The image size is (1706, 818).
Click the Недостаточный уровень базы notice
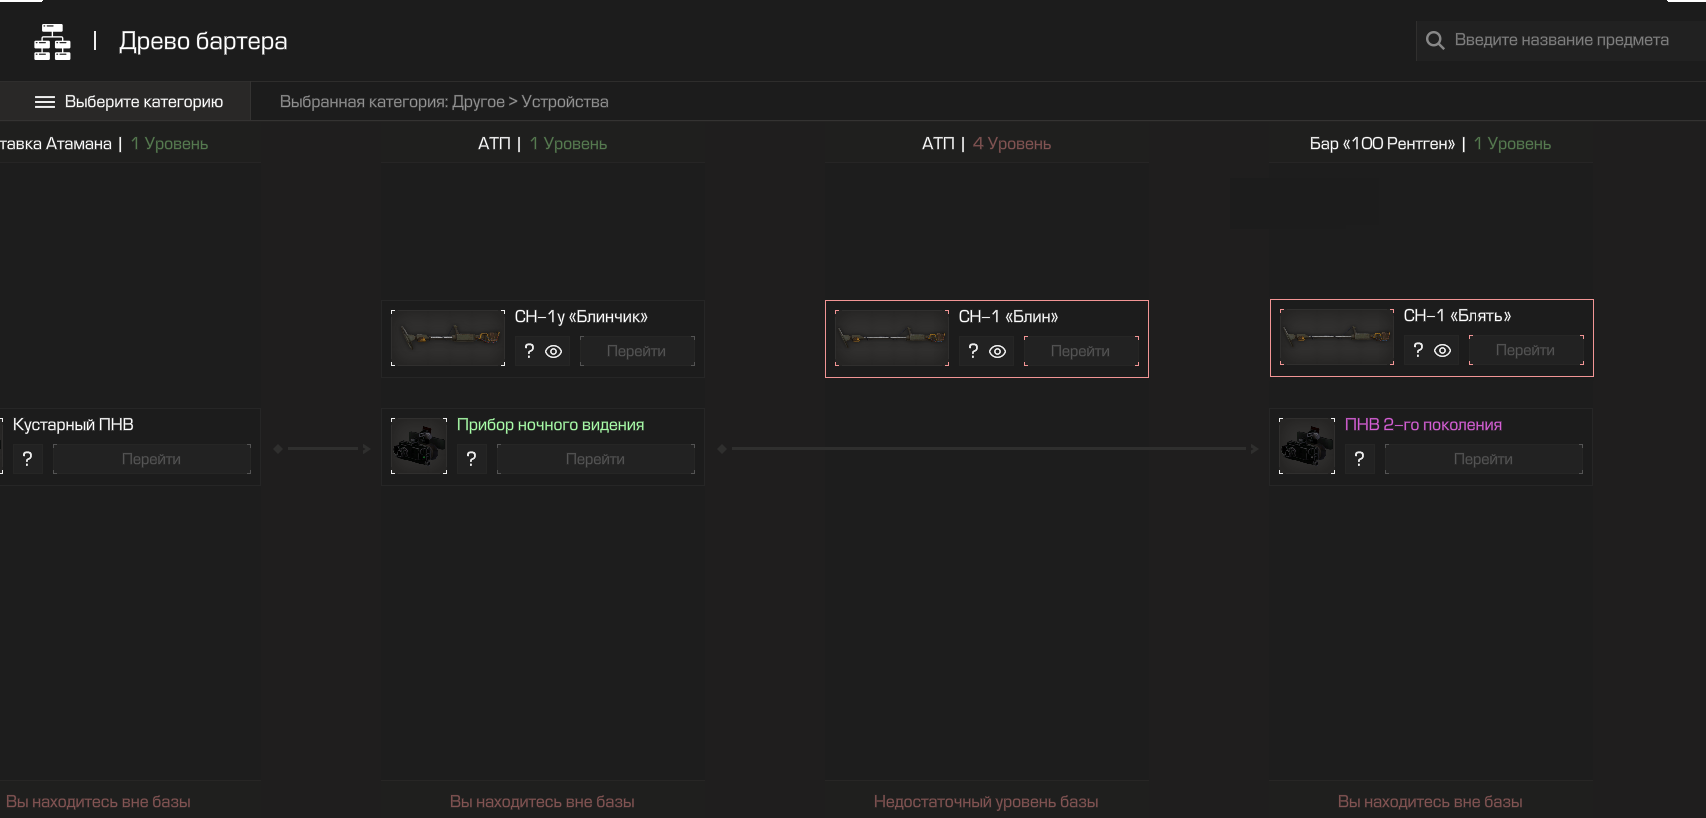tap(986, 802)
